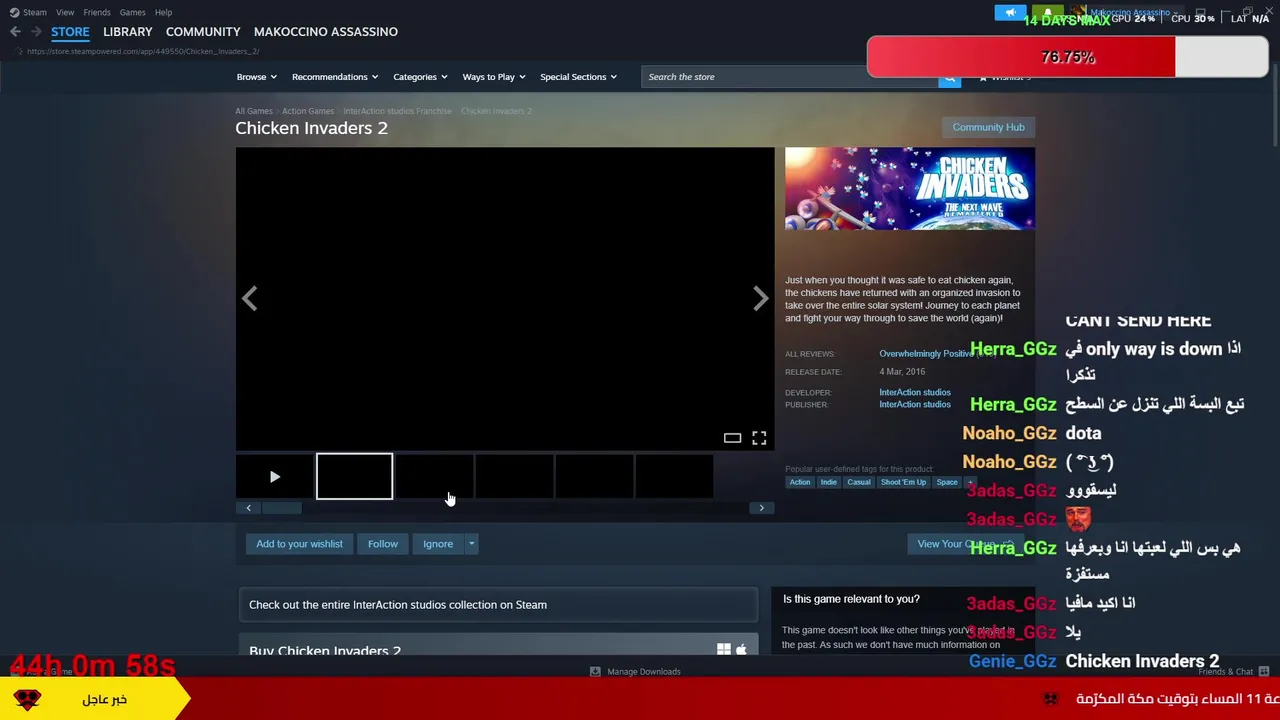Click the Ignore button

coord(438,544)
